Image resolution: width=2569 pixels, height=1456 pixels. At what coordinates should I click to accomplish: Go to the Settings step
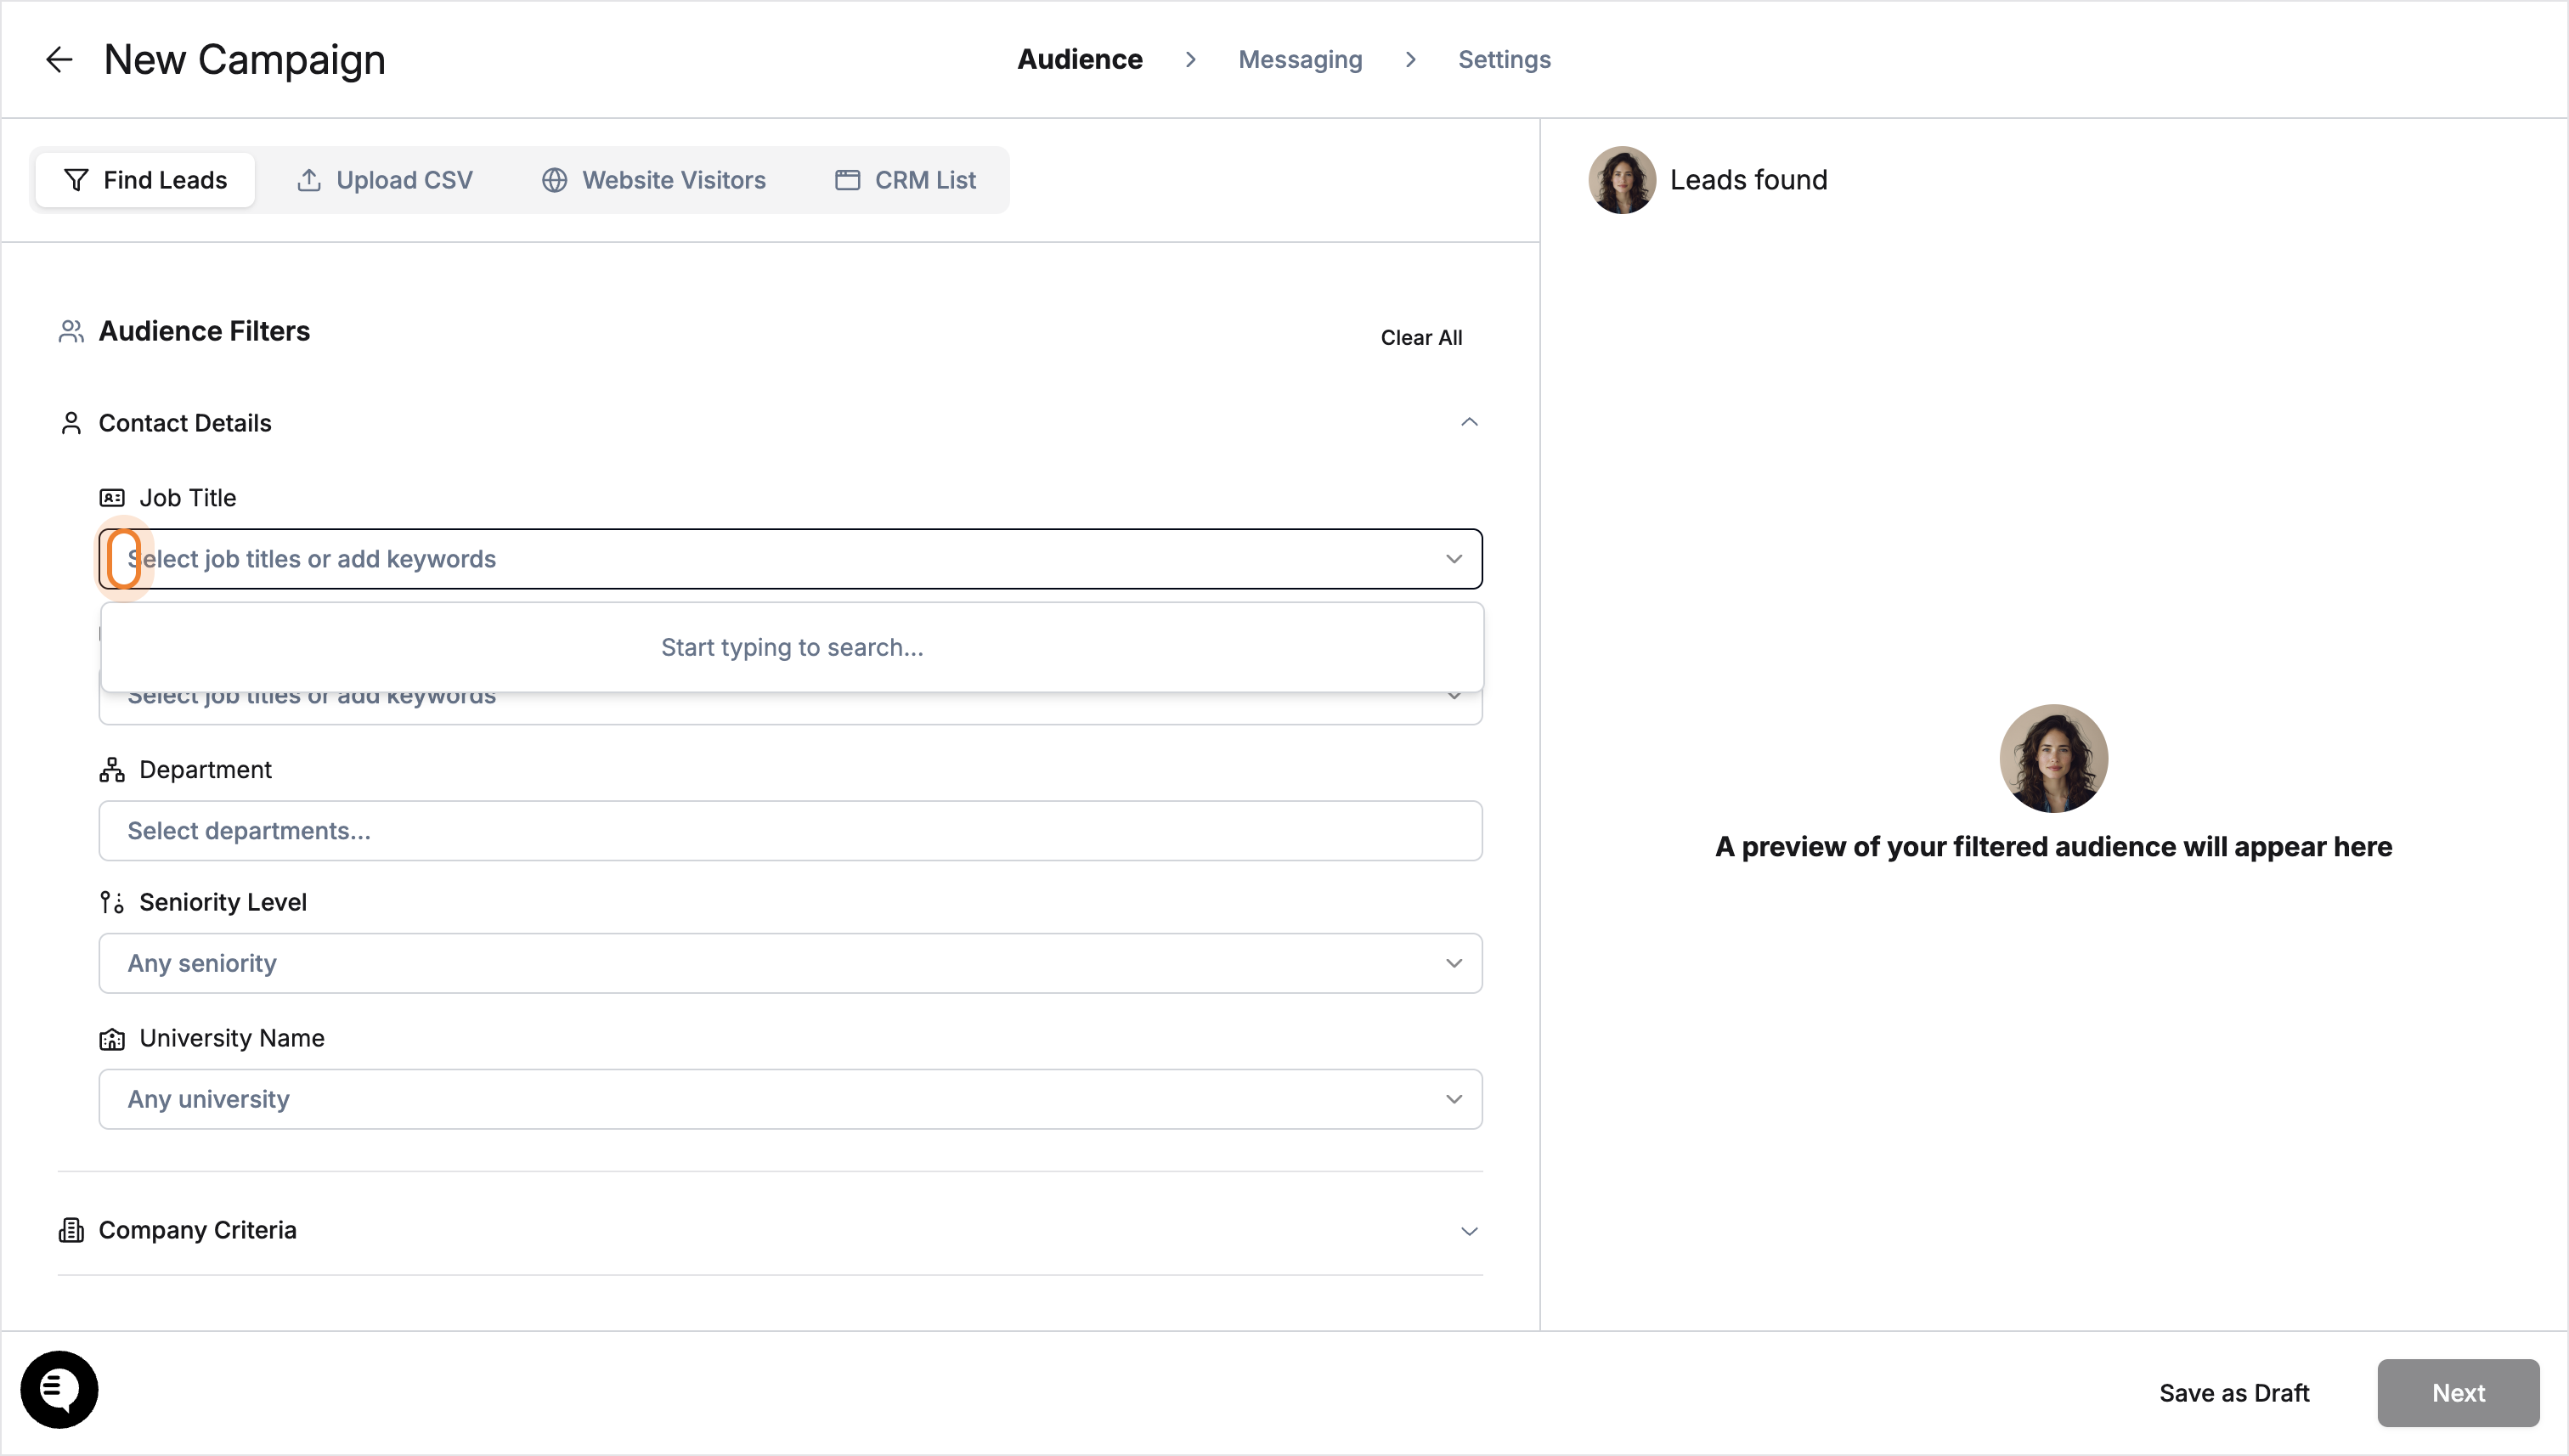(1504, 60)
